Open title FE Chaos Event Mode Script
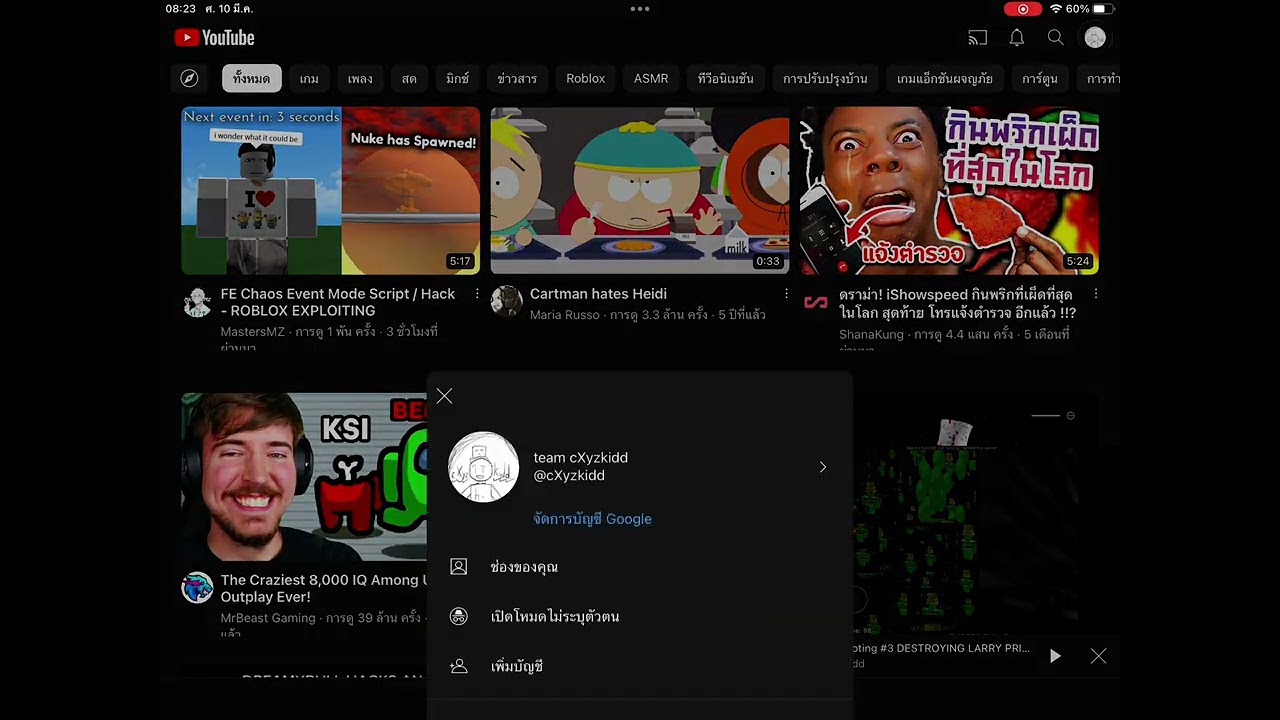 338,302
